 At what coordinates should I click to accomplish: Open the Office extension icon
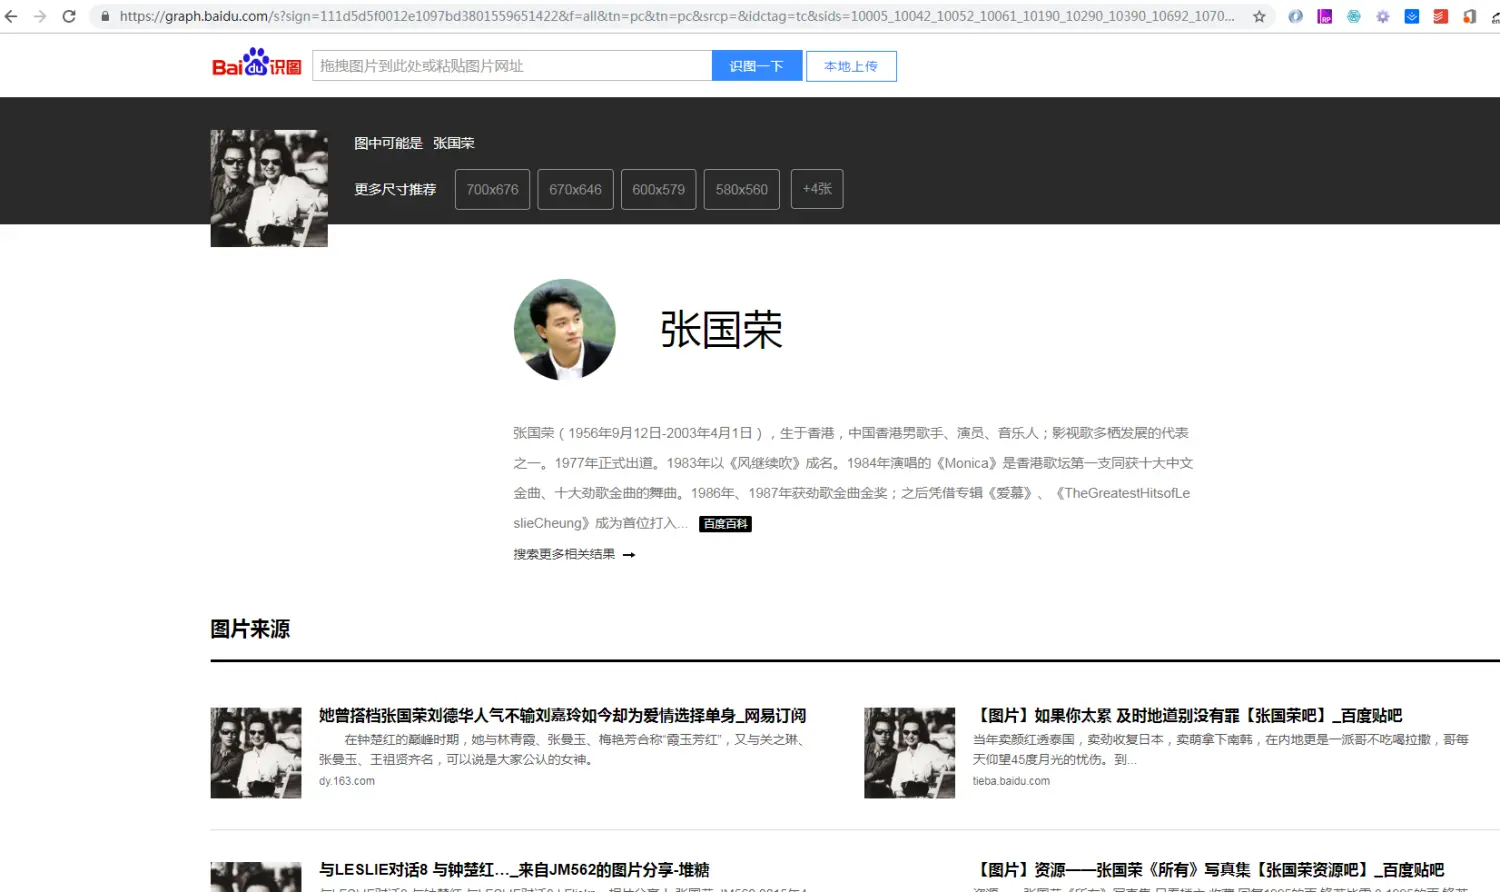1469,16
